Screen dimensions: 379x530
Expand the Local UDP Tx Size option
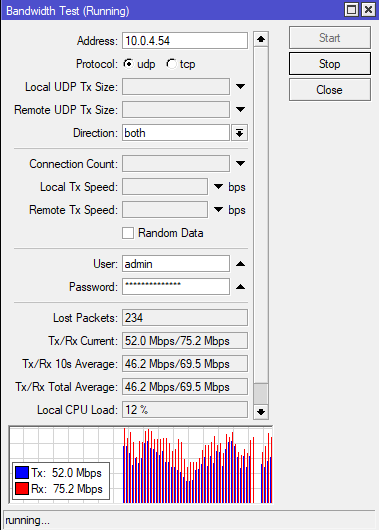coord(240,87)
